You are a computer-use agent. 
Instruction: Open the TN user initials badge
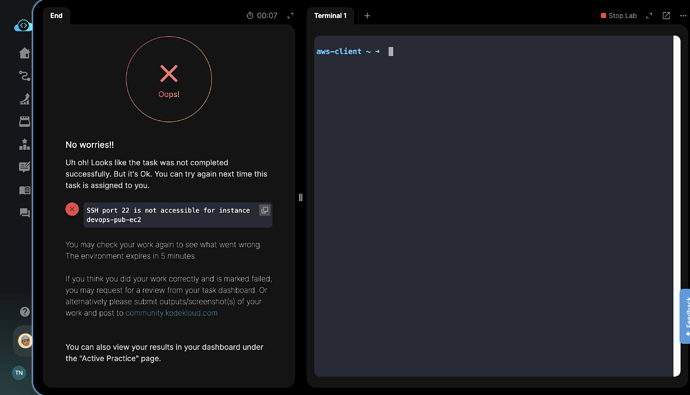pyautogui.click(x=18, y=373)
